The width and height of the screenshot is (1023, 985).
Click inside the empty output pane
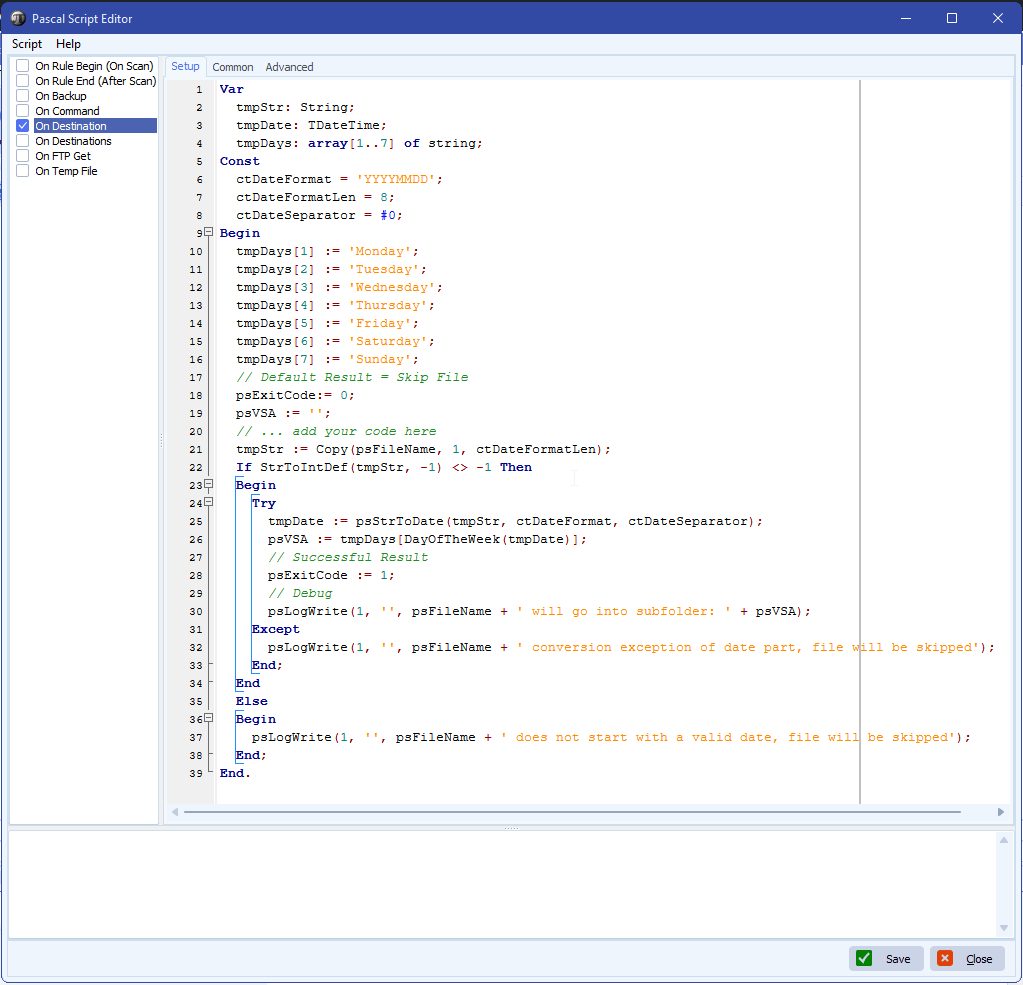coord(500,884)
